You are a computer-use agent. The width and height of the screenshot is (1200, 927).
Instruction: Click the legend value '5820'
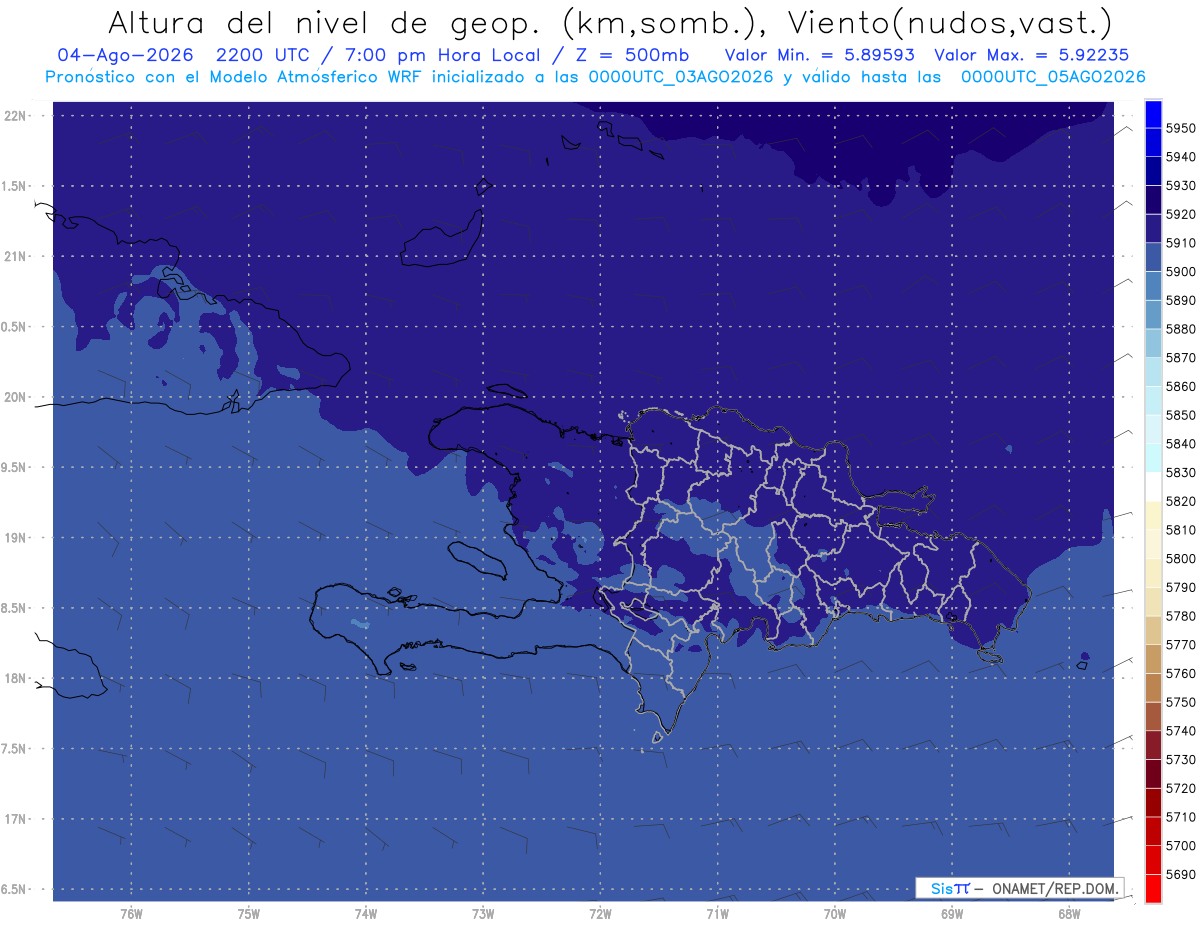[1181, 502]
